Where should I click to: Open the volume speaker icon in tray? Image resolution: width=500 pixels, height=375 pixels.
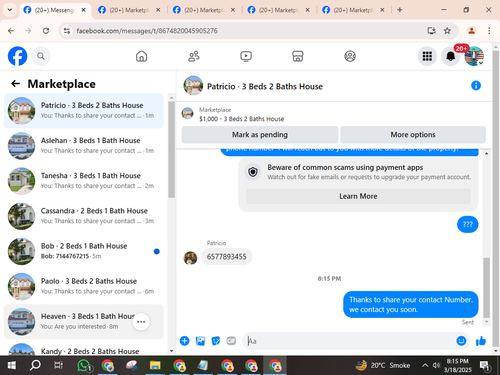436,365
